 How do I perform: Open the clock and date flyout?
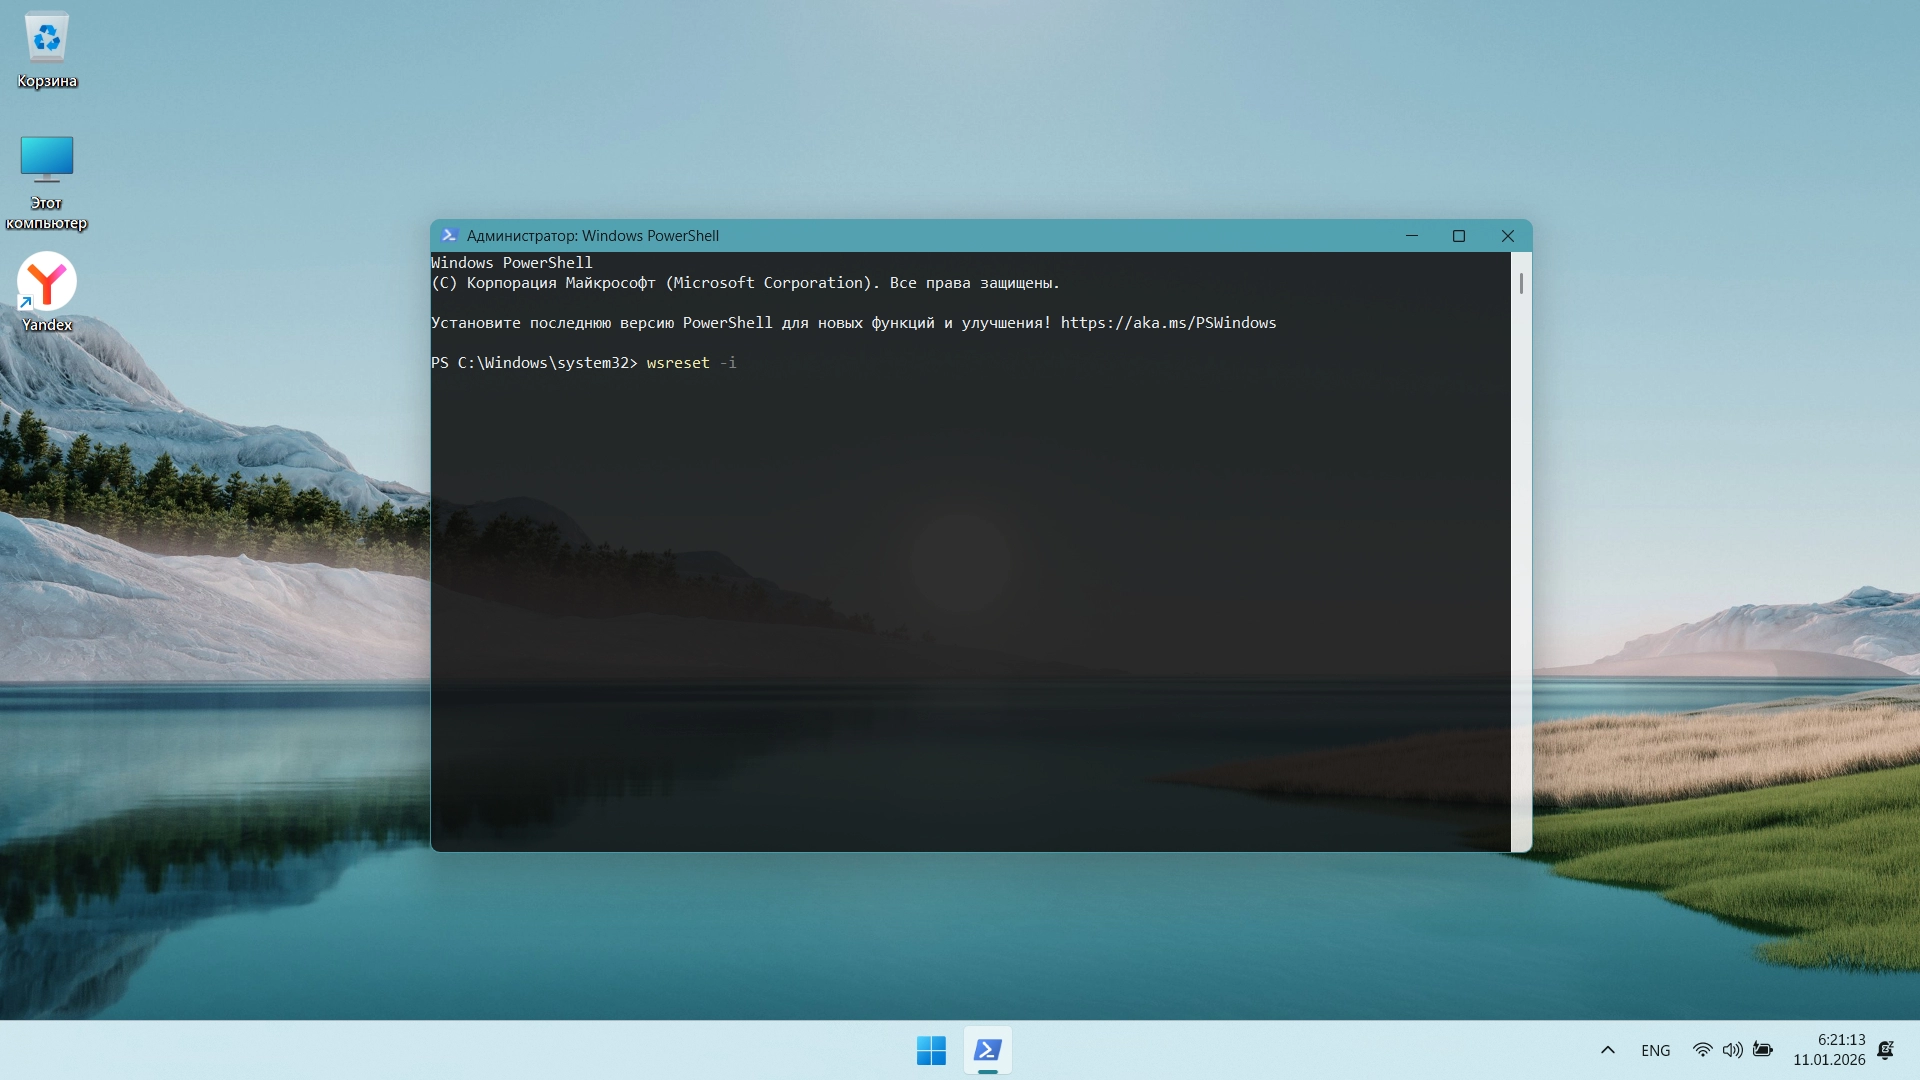(1829, 1050)
